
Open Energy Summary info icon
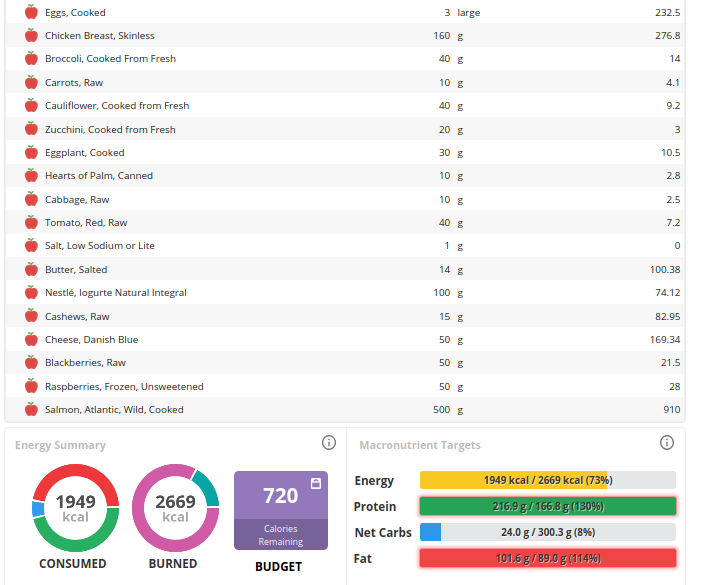click(x=329, y=442)
